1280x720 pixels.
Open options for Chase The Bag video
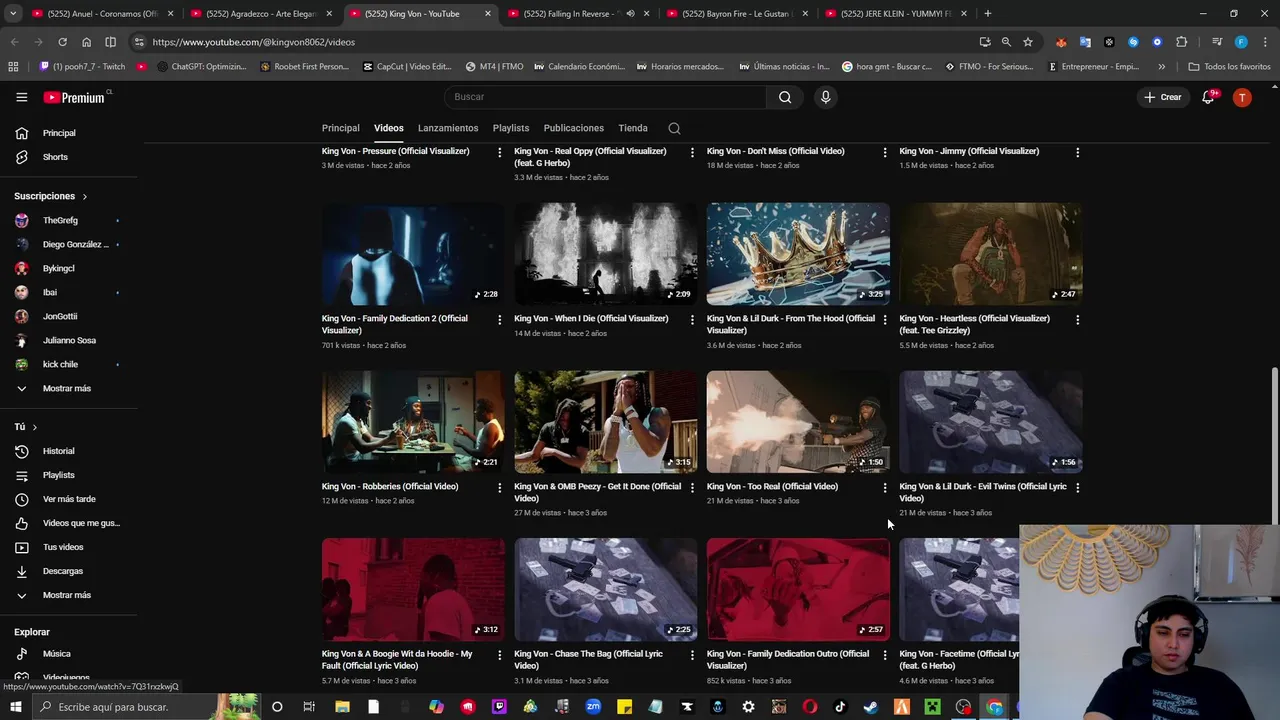[x=692, y=655]
